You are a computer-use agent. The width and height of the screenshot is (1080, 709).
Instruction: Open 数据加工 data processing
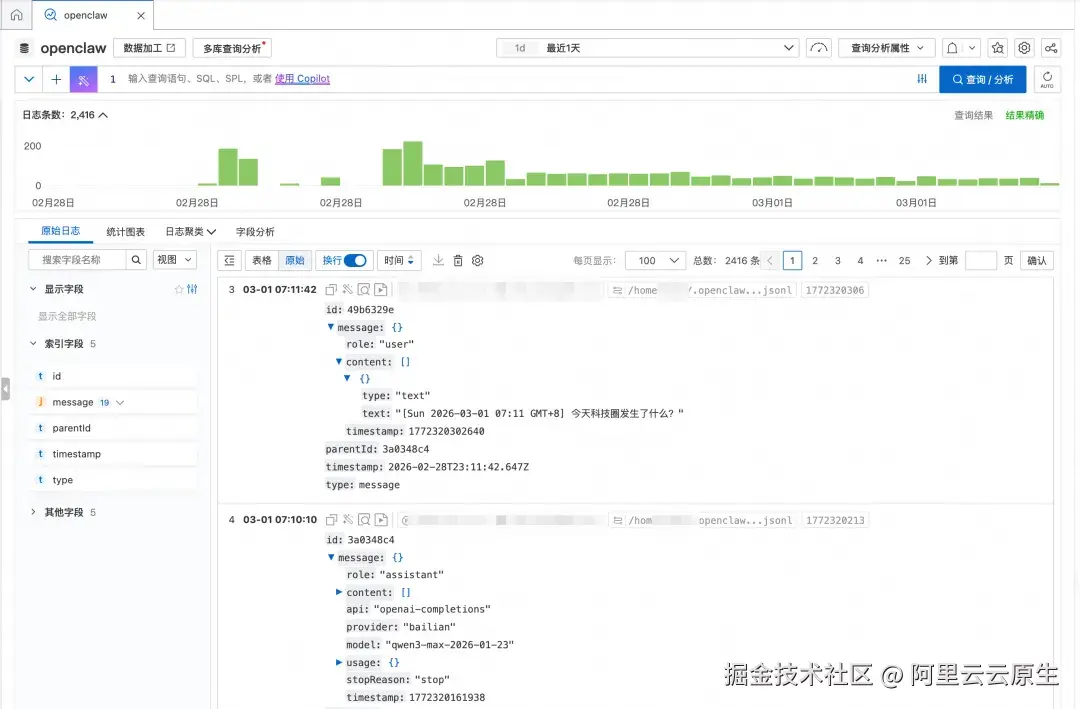(x=149, y=48)
